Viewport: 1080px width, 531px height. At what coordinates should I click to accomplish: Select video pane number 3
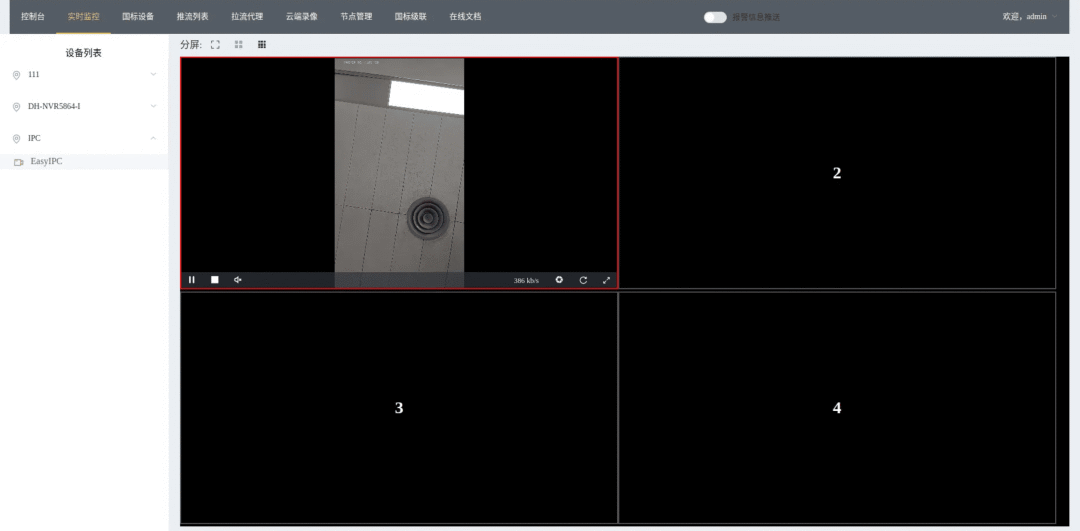[x=399, y=408]
